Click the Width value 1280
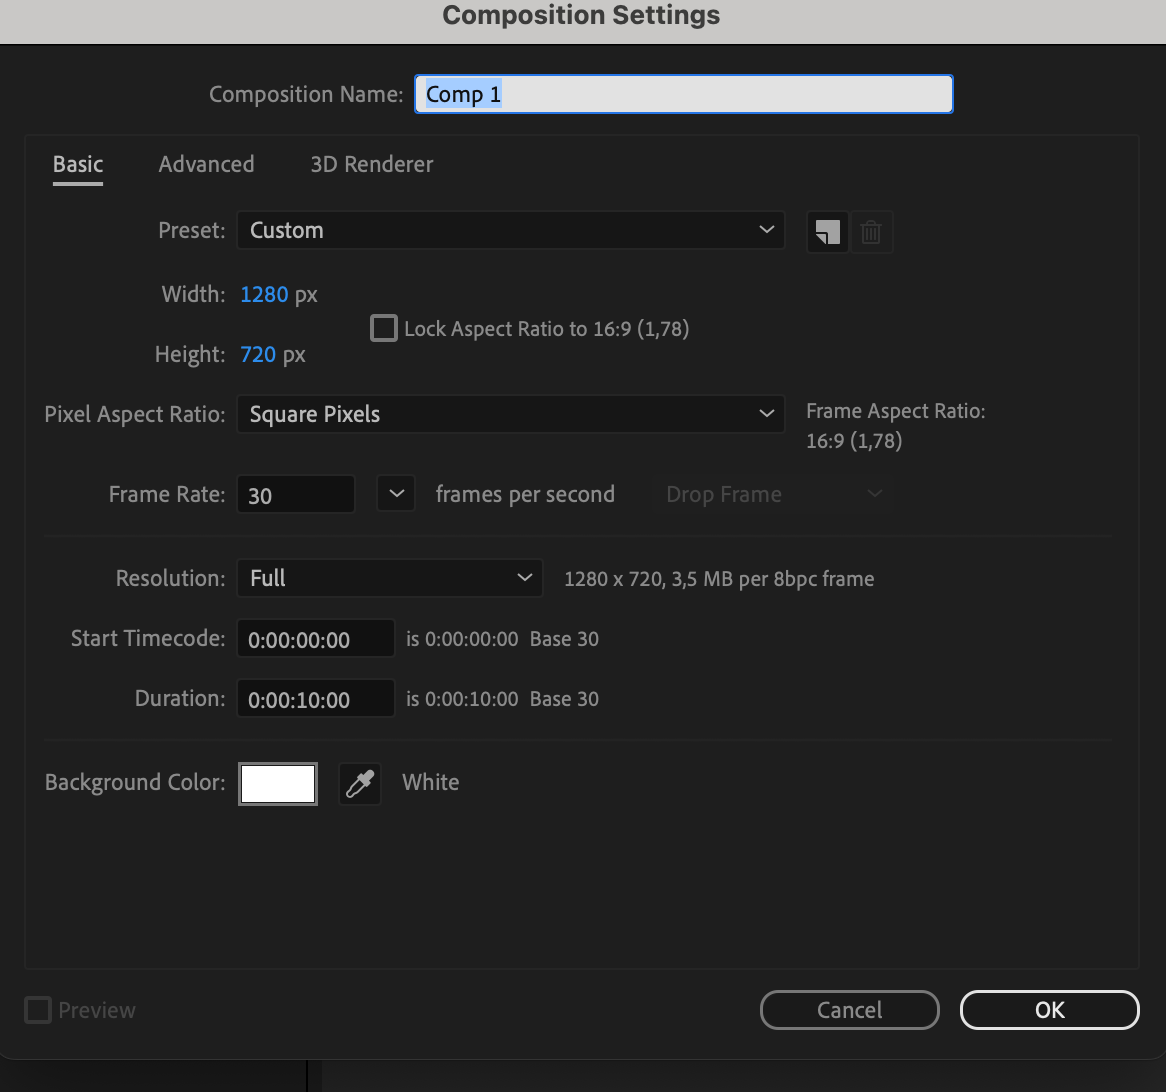Screen dimensions: 1166x1092 point(263,294)
